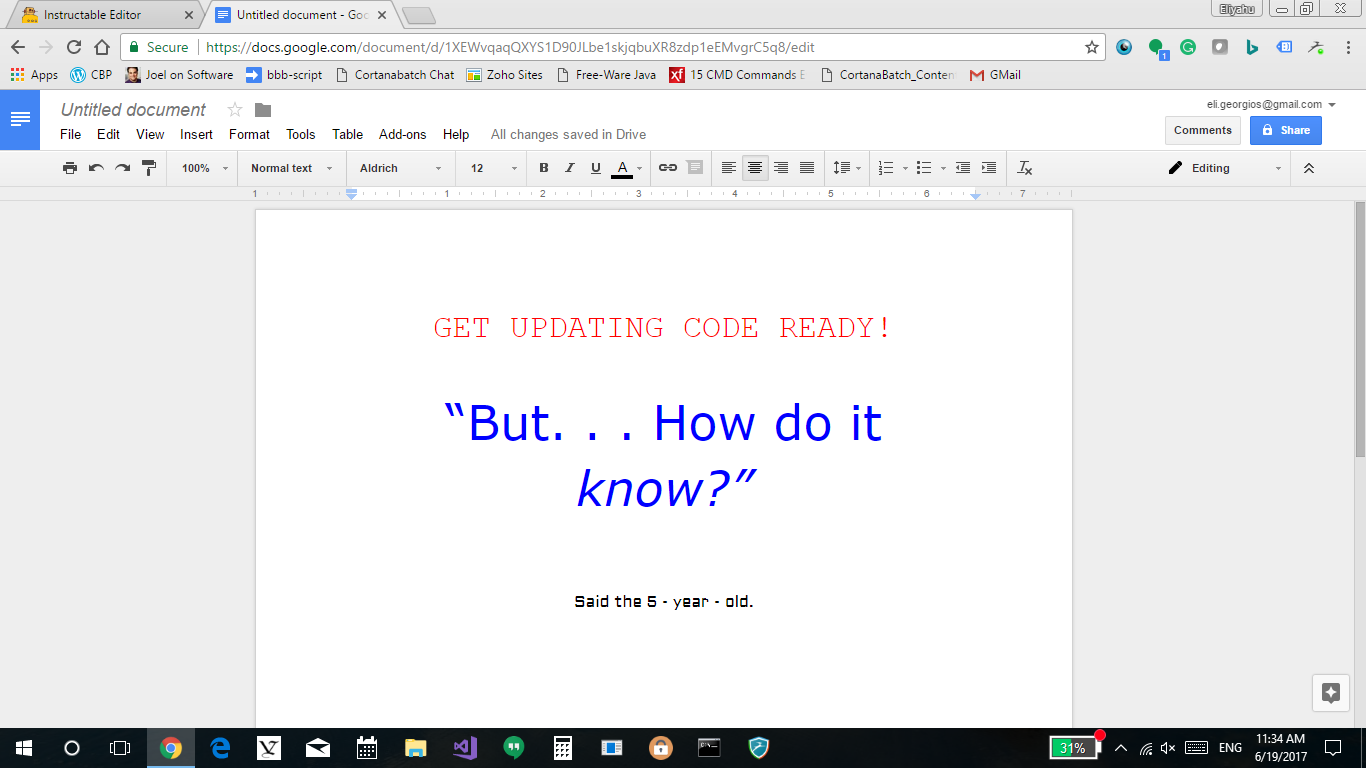Align text to the left

tap(729, 168)
